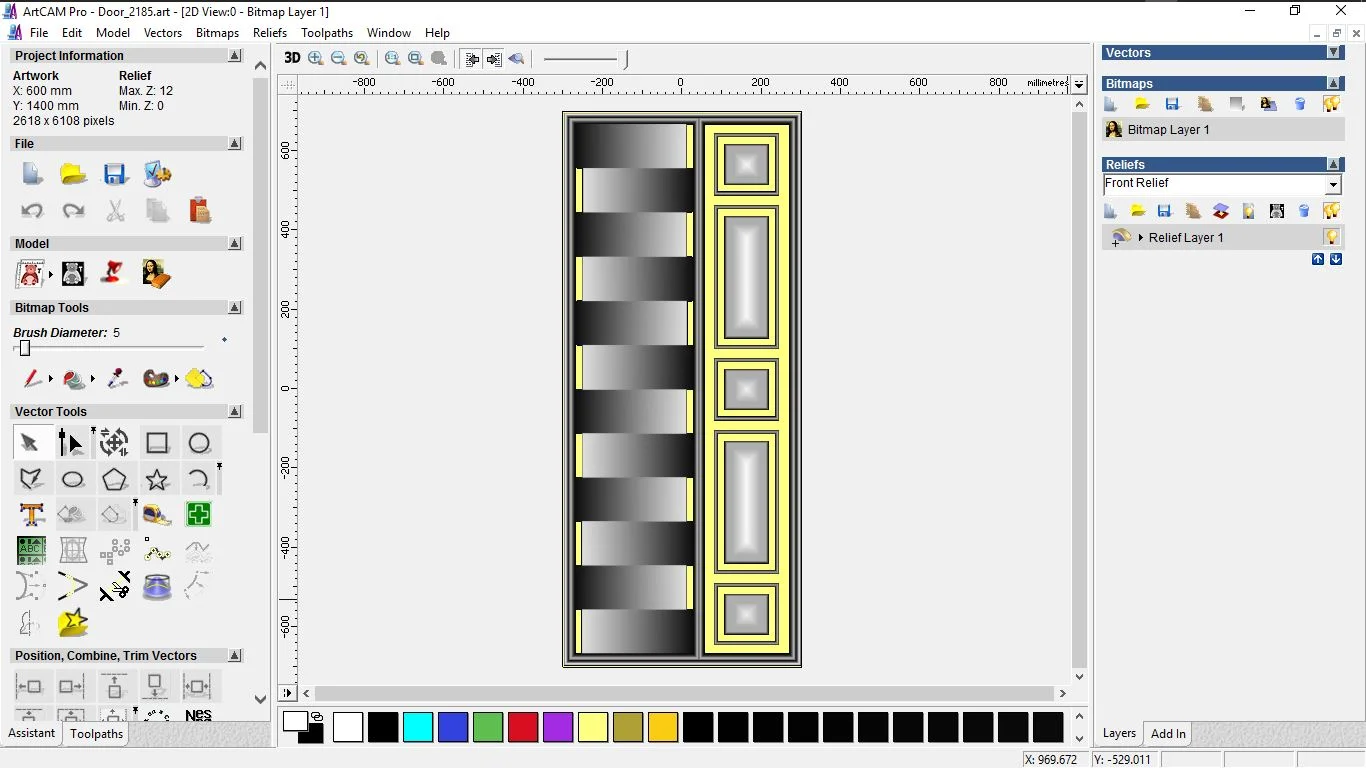
Task: Click the 3D view button
Action: [x=292, y=58]
